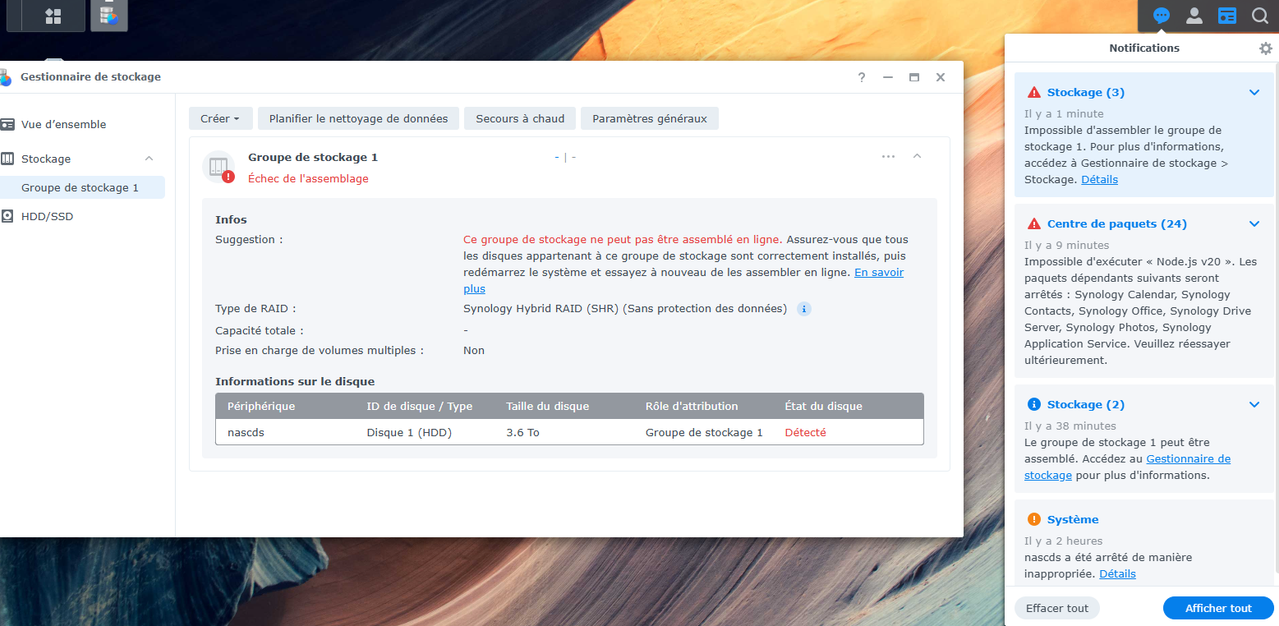Select the nascds cell in the disk table
The image size is (1279, 626).
click(x=246, y=433)
